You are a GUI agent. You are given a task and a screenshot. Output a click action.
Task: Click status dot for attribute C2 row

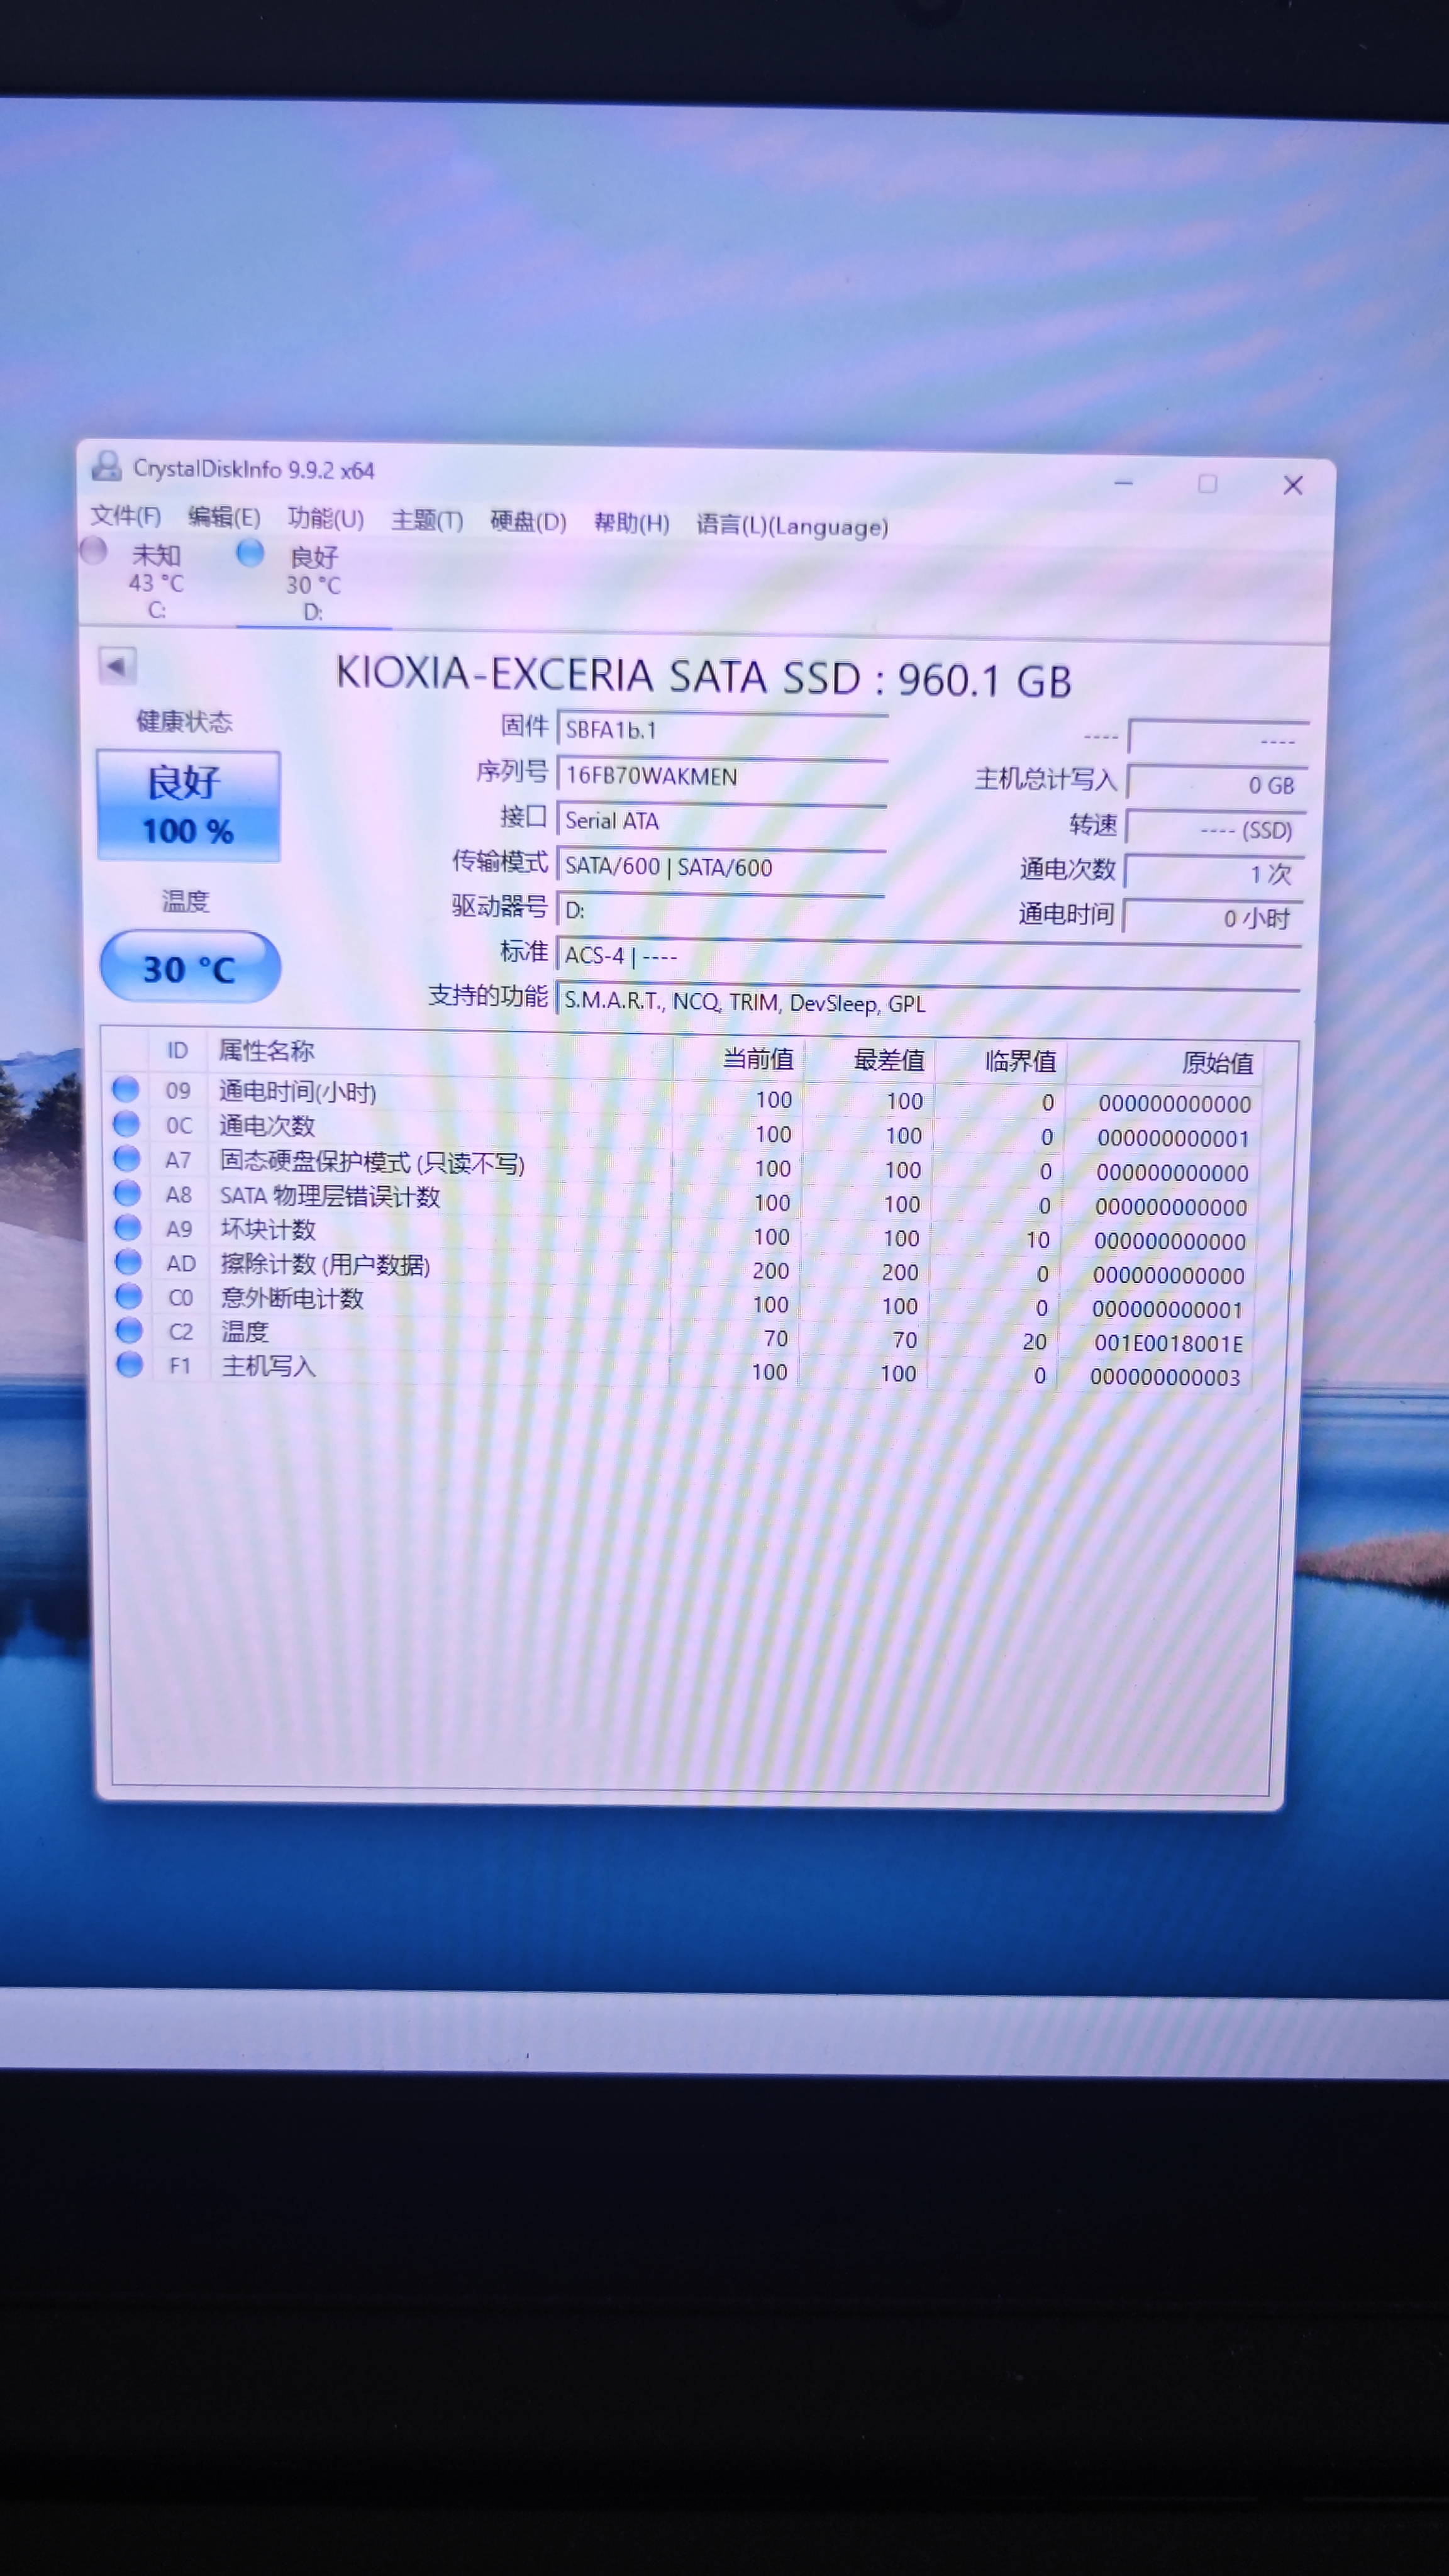tap(129, 1330)
